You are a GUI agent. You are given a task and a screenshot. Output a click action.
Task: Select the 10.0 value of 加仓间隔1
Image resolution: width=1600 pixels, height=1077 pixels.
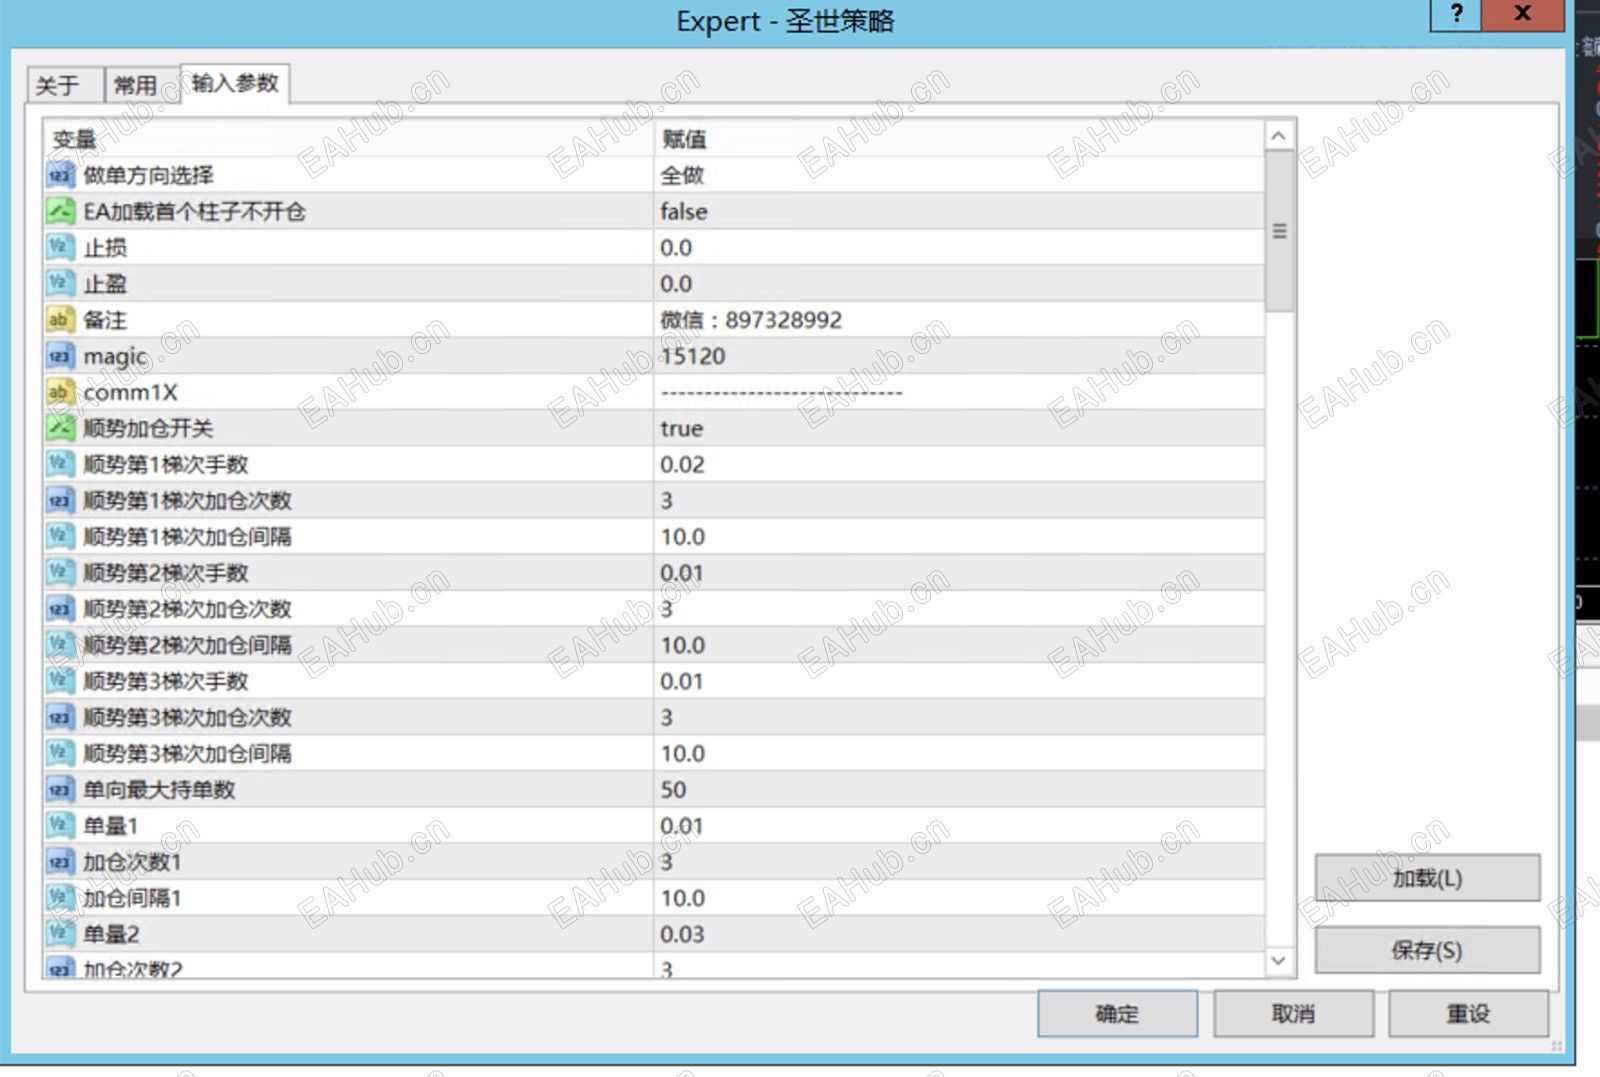point(683,898)
